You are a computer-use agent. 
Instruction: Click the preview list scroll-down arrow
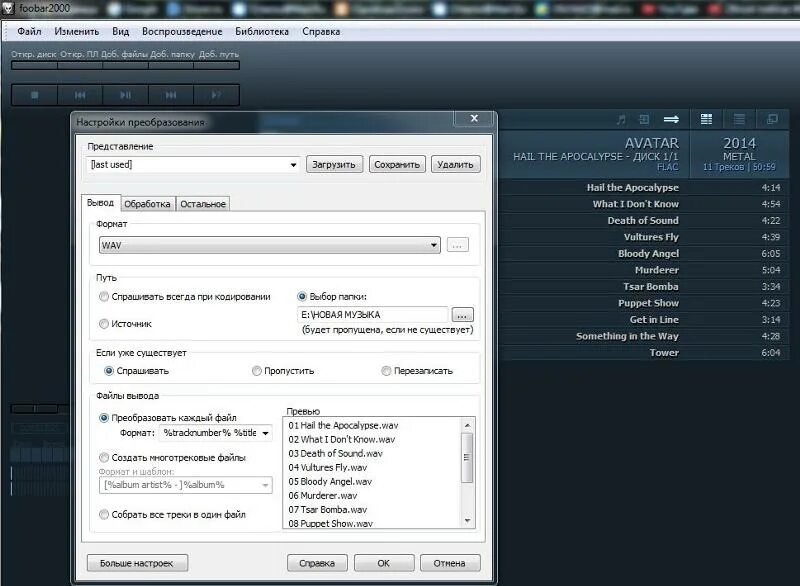467,521
